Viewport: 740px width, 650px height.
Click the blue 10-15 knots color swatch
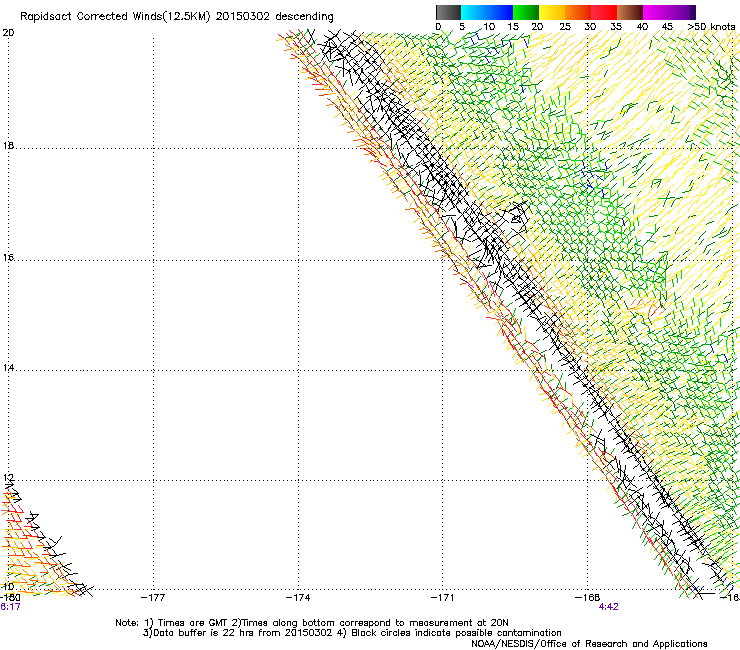[x=500, y=12]
